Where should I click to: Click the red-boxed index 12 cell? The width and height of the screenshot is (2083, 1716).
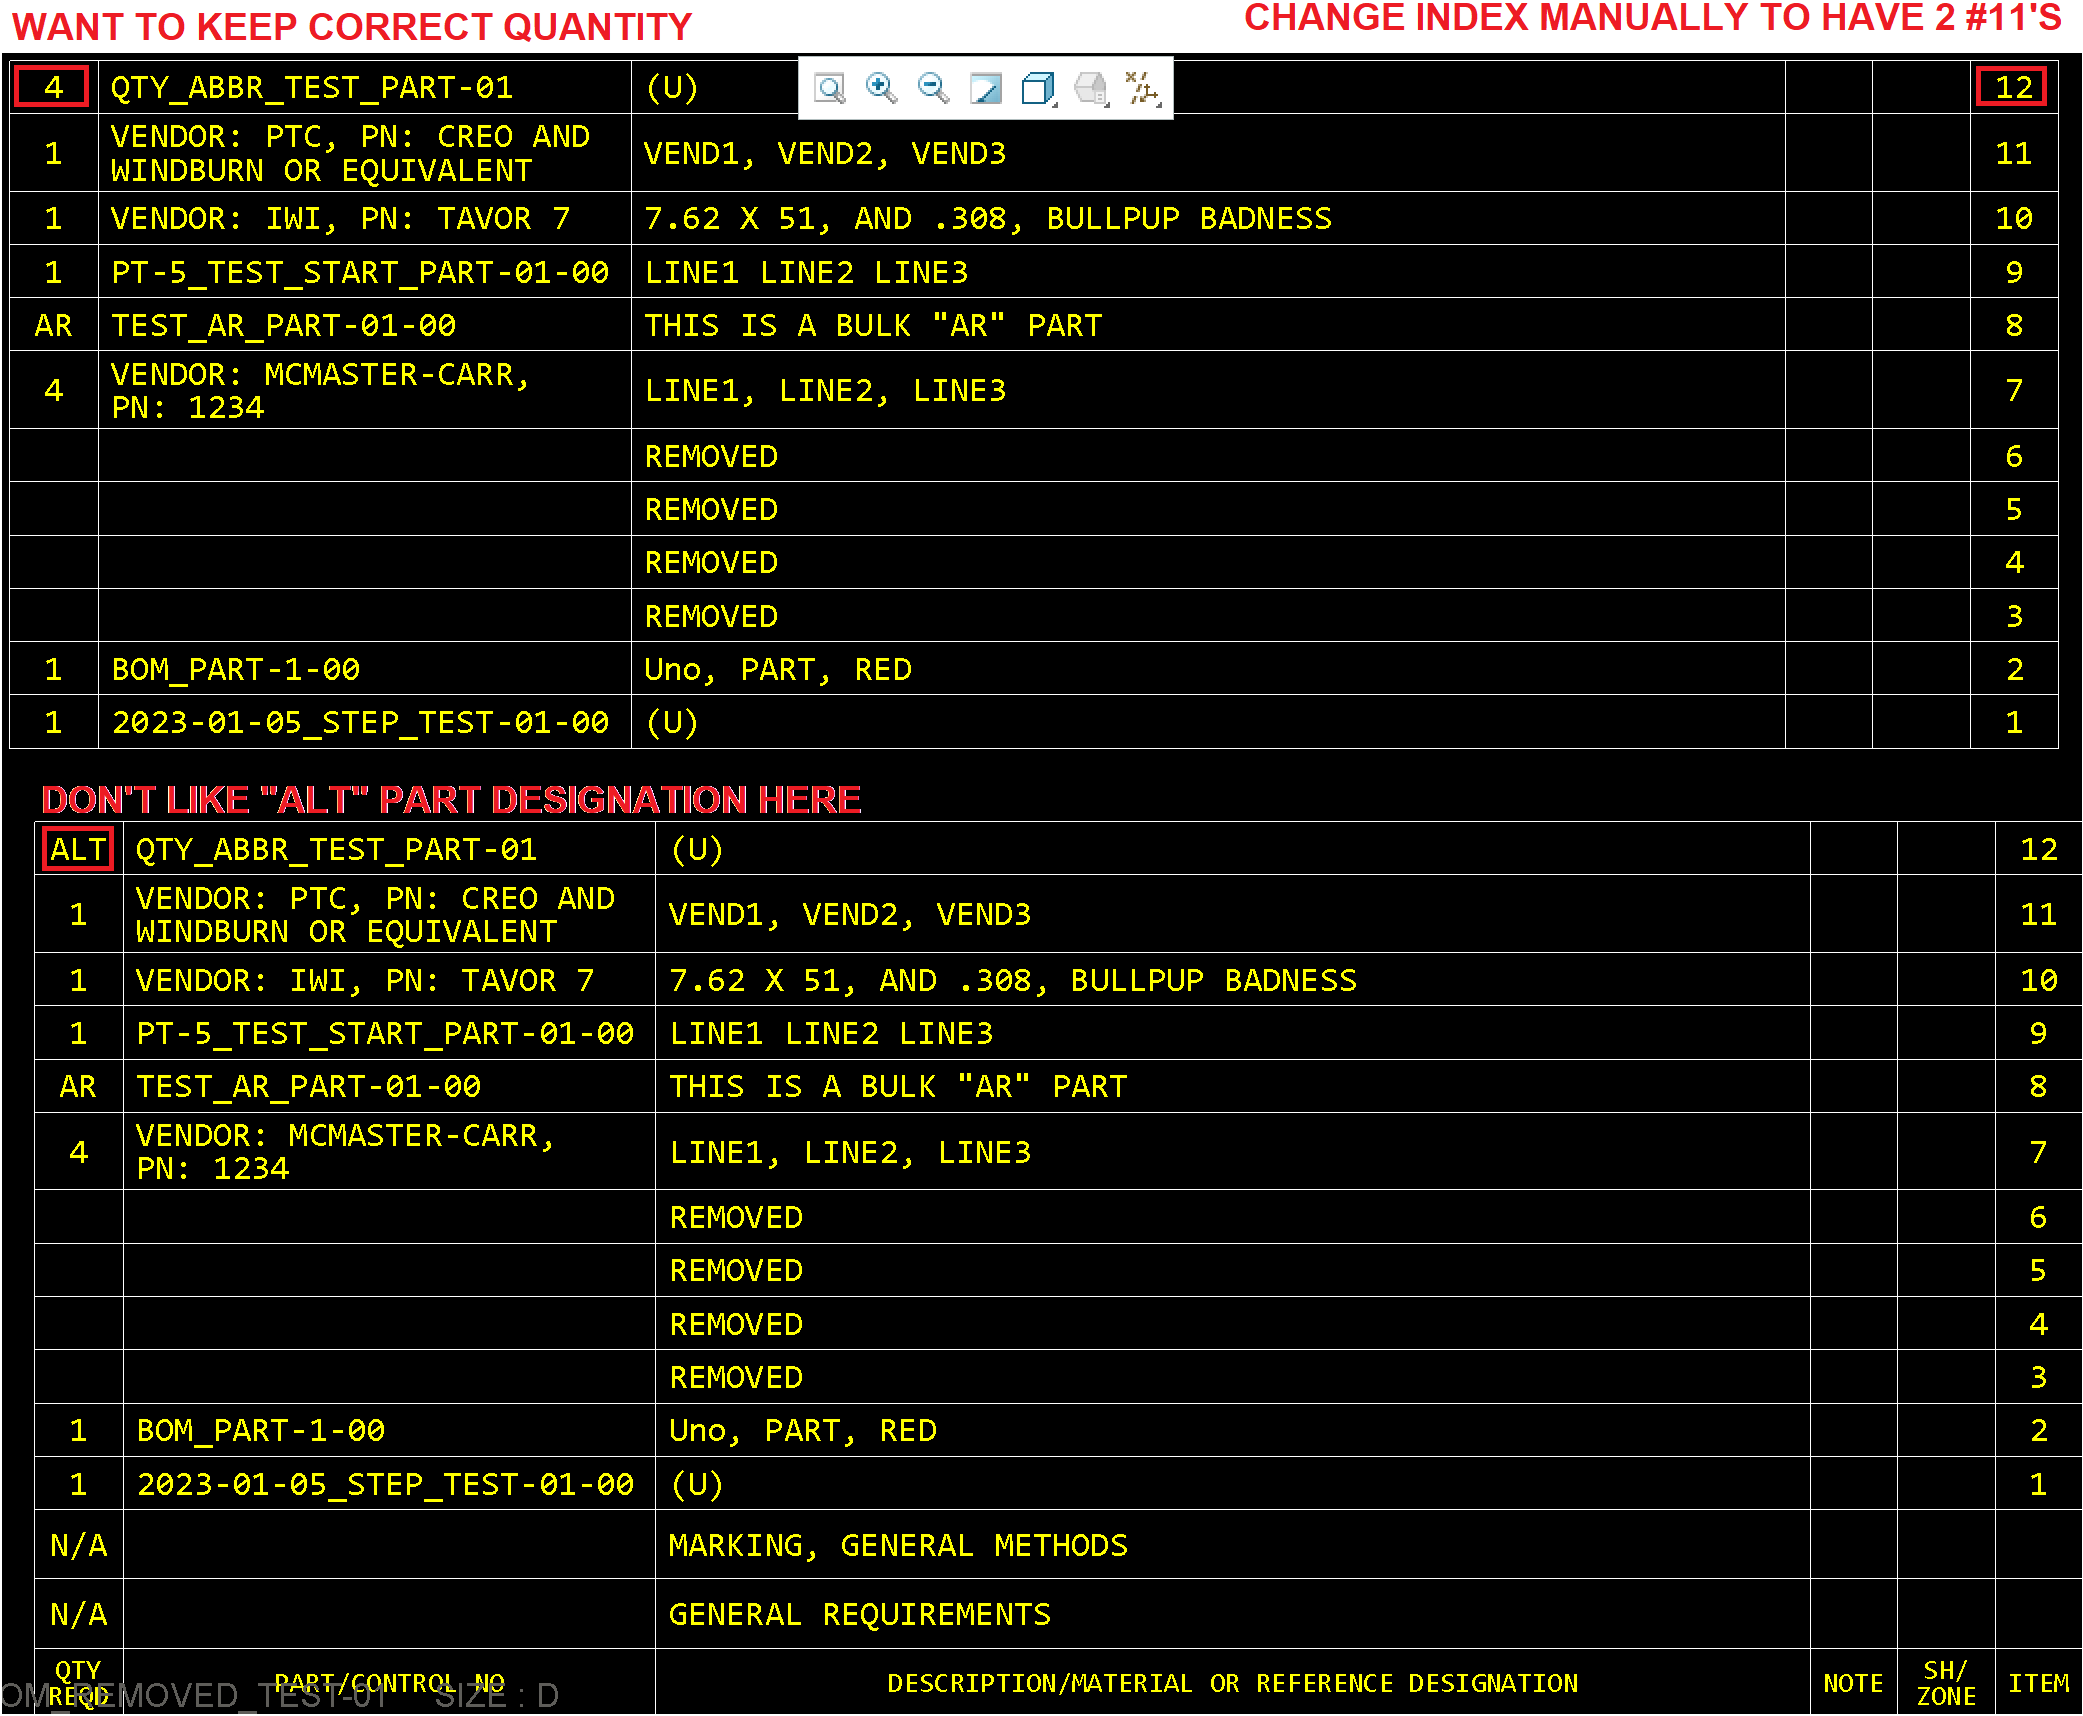pos(2013,87)
